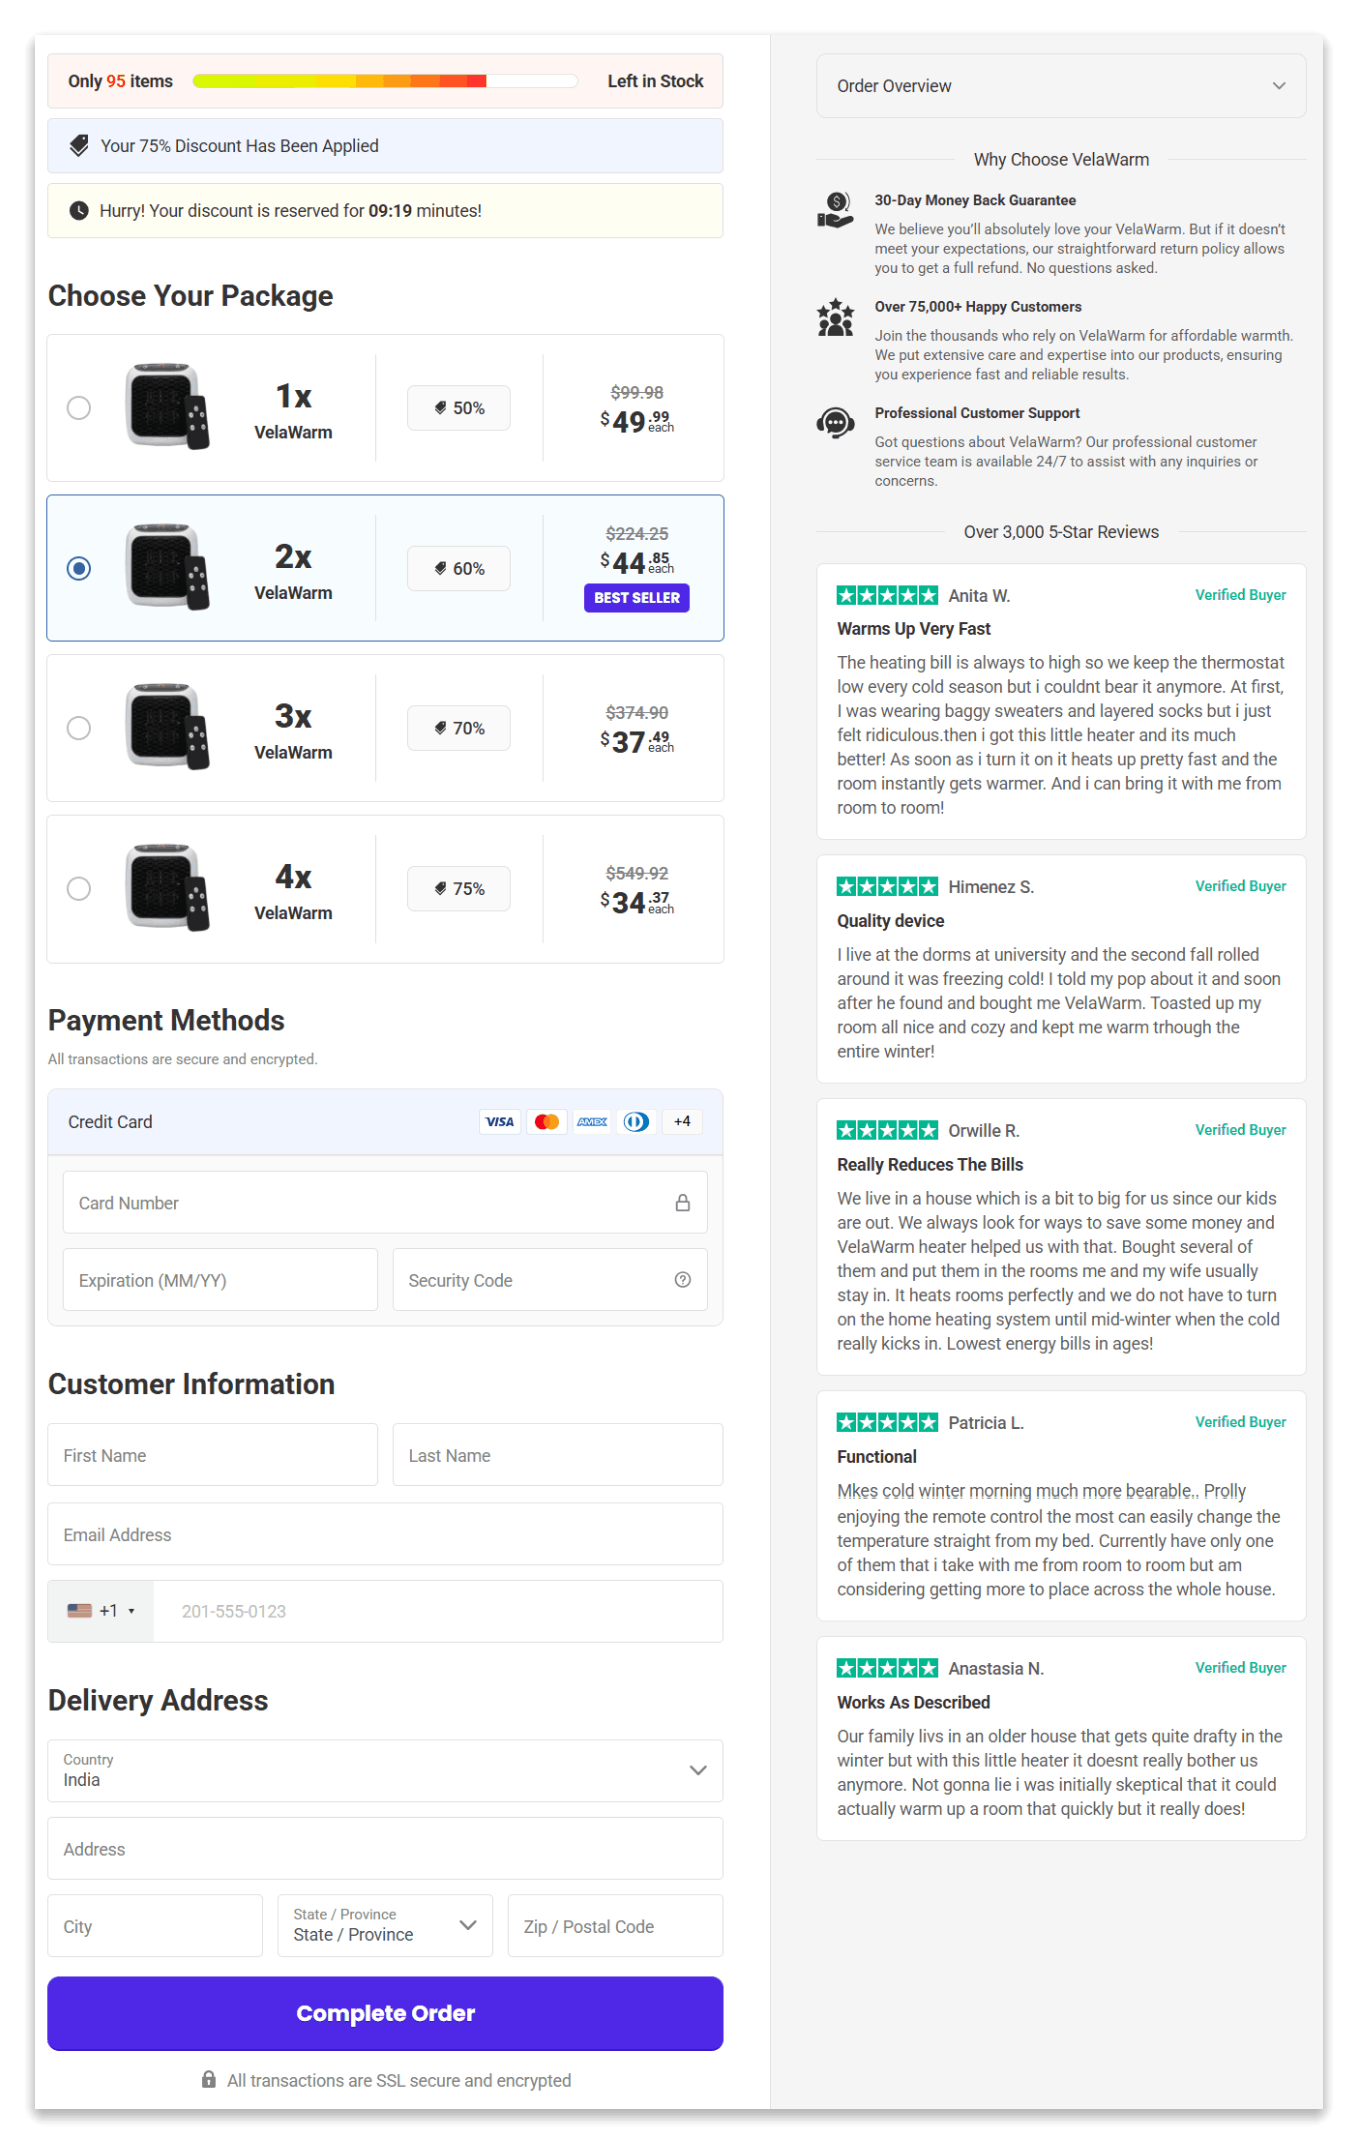Image resolution: width=1358 pixels, height=2144 pixels.
Task: Click the discount tag icon in the banner
Action: (x=79, y=146)
